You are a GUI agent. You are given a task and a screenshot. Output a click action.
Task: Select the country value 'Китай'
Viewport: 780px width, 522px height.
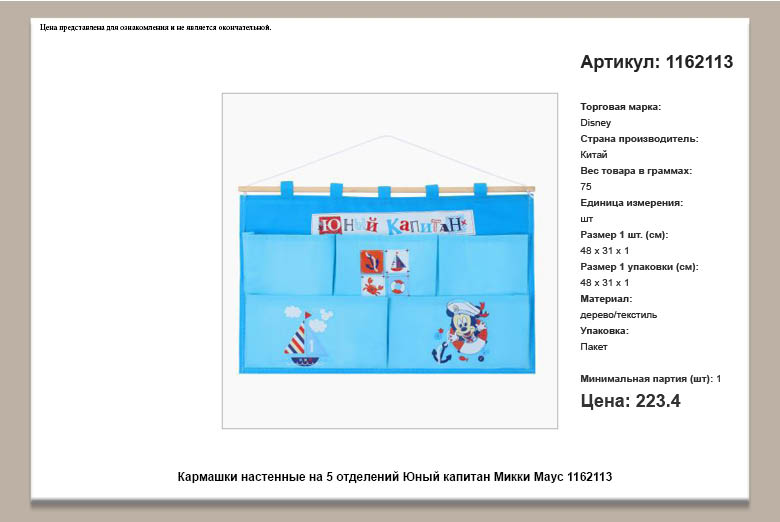(x=593, y=155)
